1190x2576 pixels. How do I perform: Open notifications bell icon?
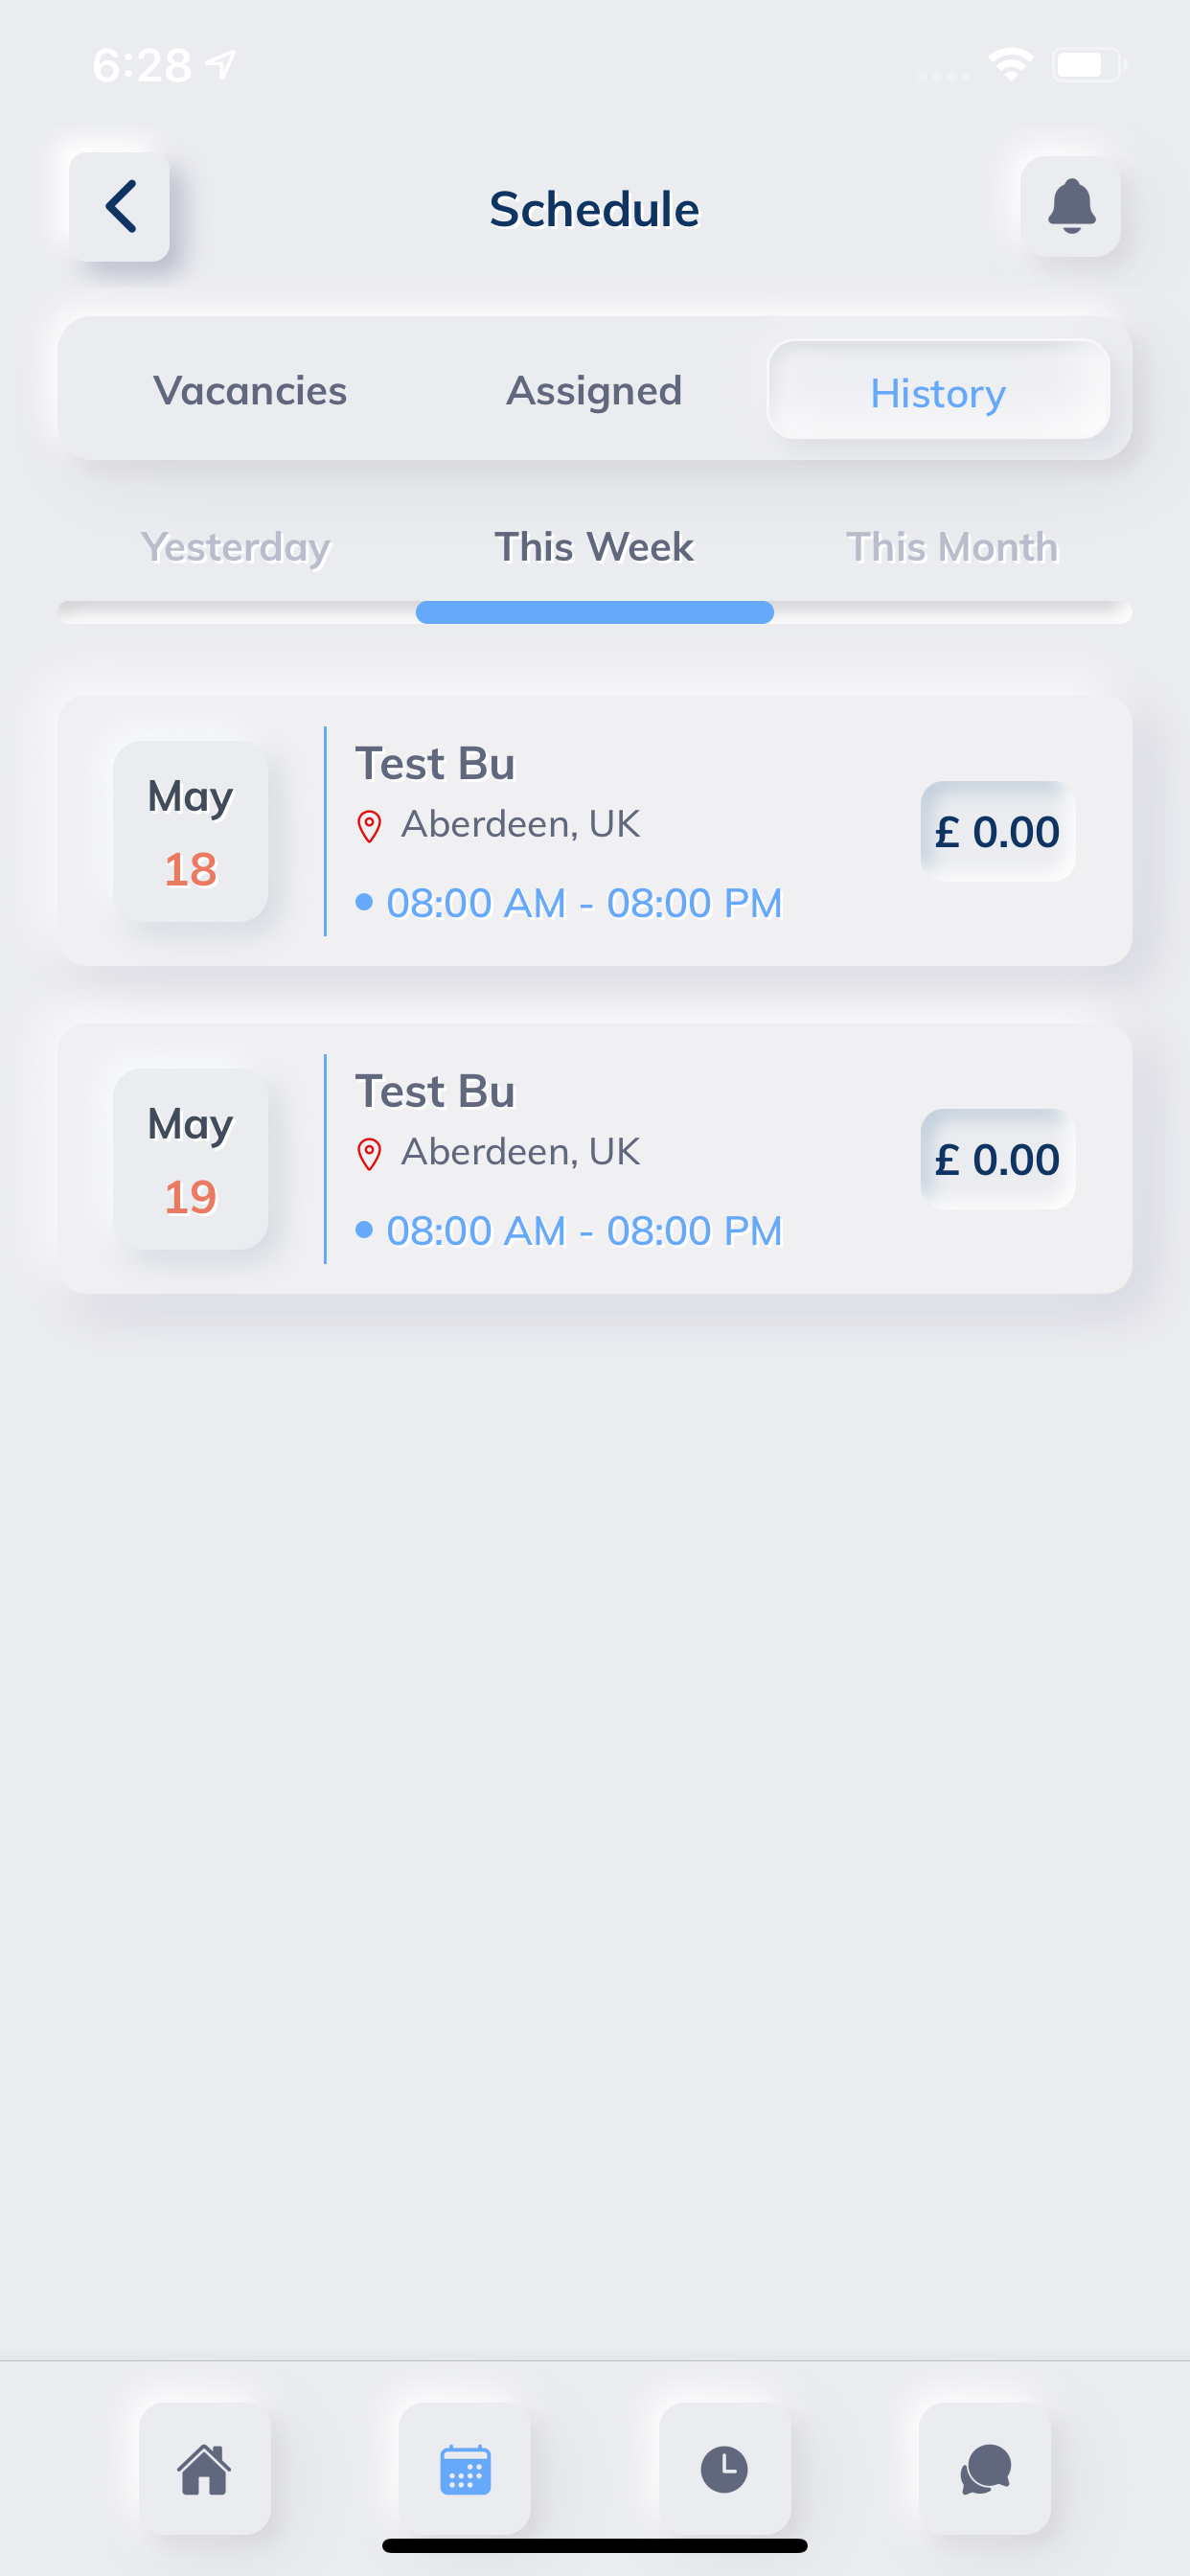point(1070,207)
